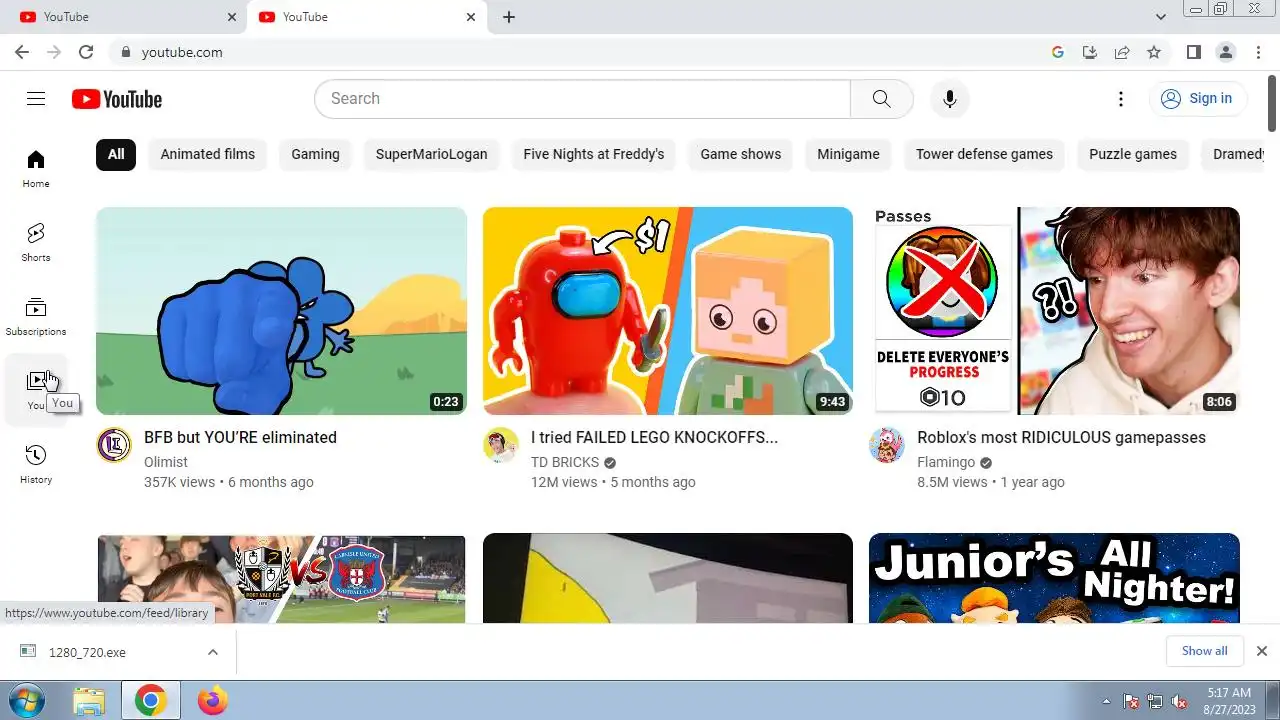Select the Five Nights at Freddy's chip
1280x720 pixels.
click(594, 154)
